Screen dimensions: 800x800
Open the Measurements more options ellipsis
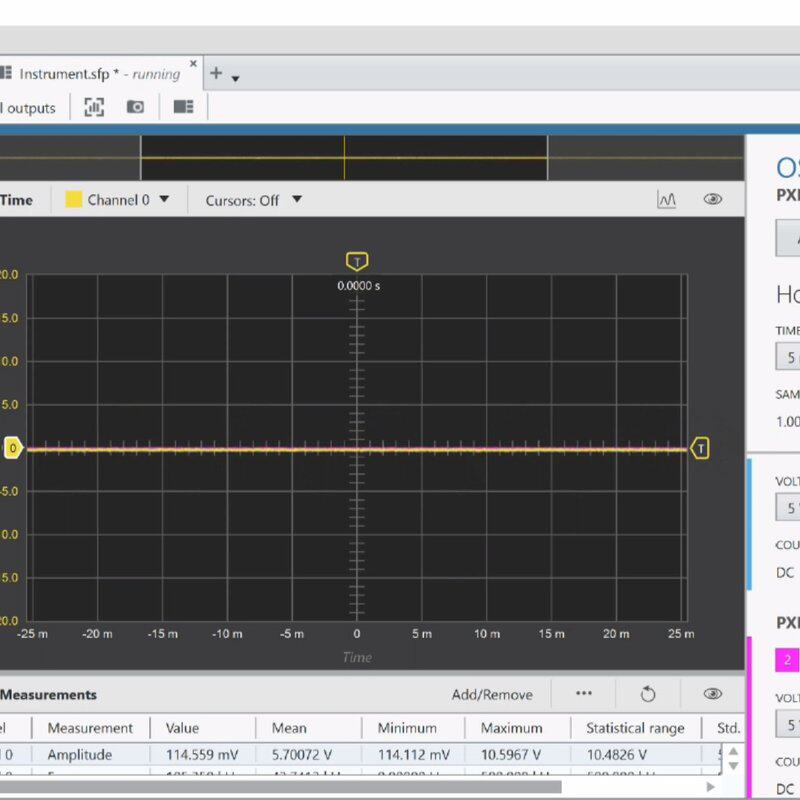[x=584, y=693]
